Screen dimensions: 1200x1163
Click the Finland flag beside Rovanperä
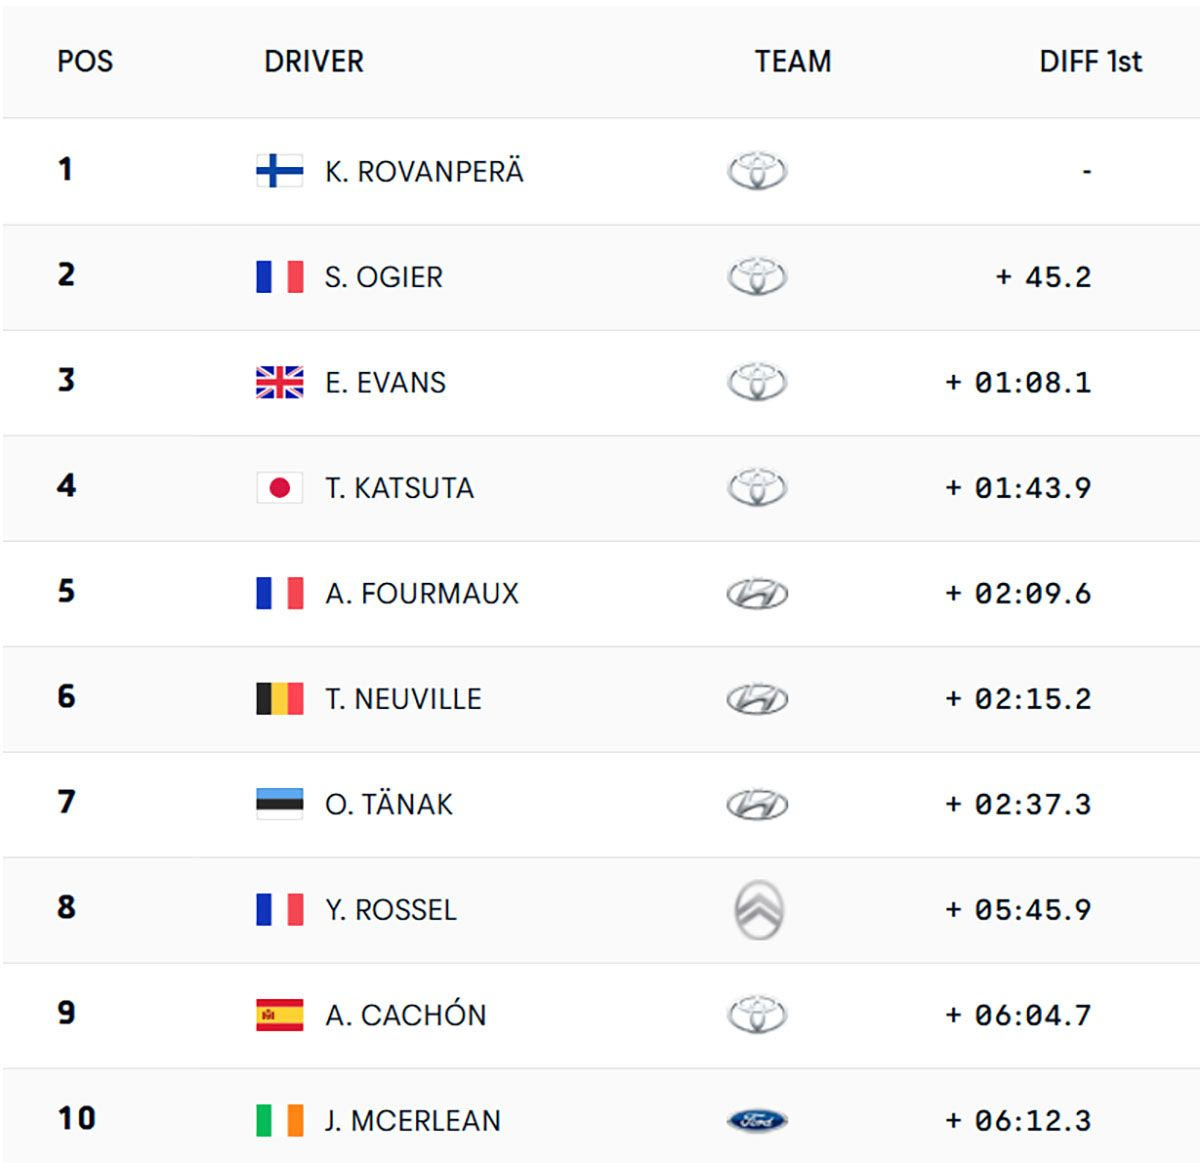(279, 171)
